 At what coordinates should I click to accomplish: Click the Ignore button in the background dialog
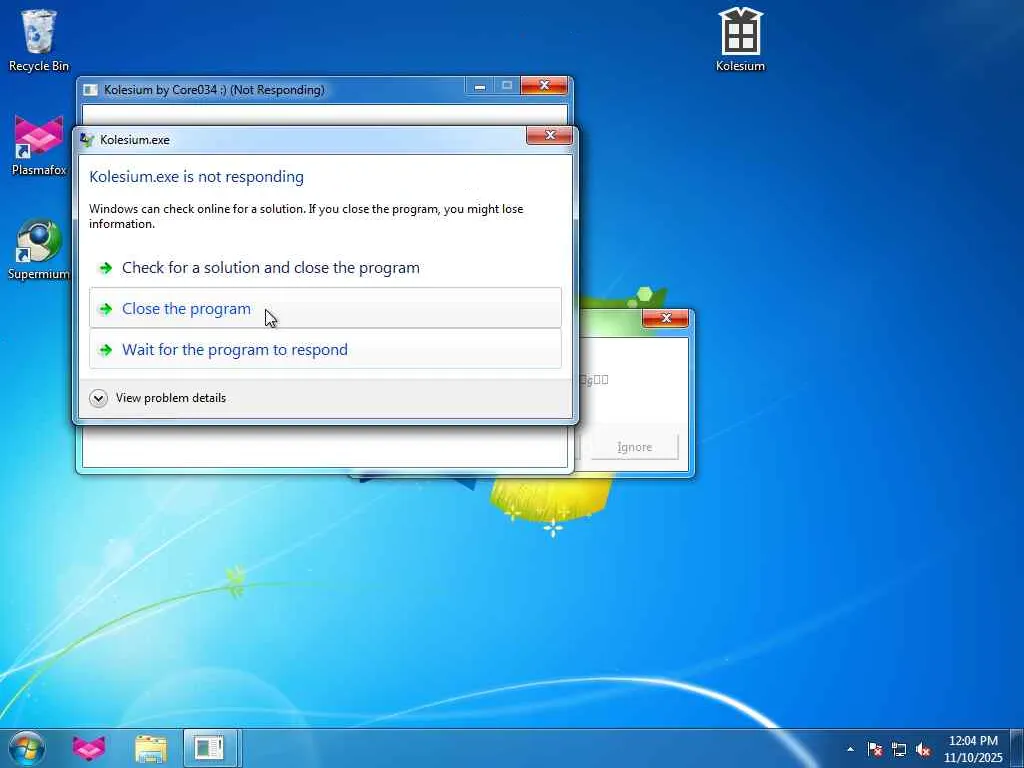(x=634, y=447)
